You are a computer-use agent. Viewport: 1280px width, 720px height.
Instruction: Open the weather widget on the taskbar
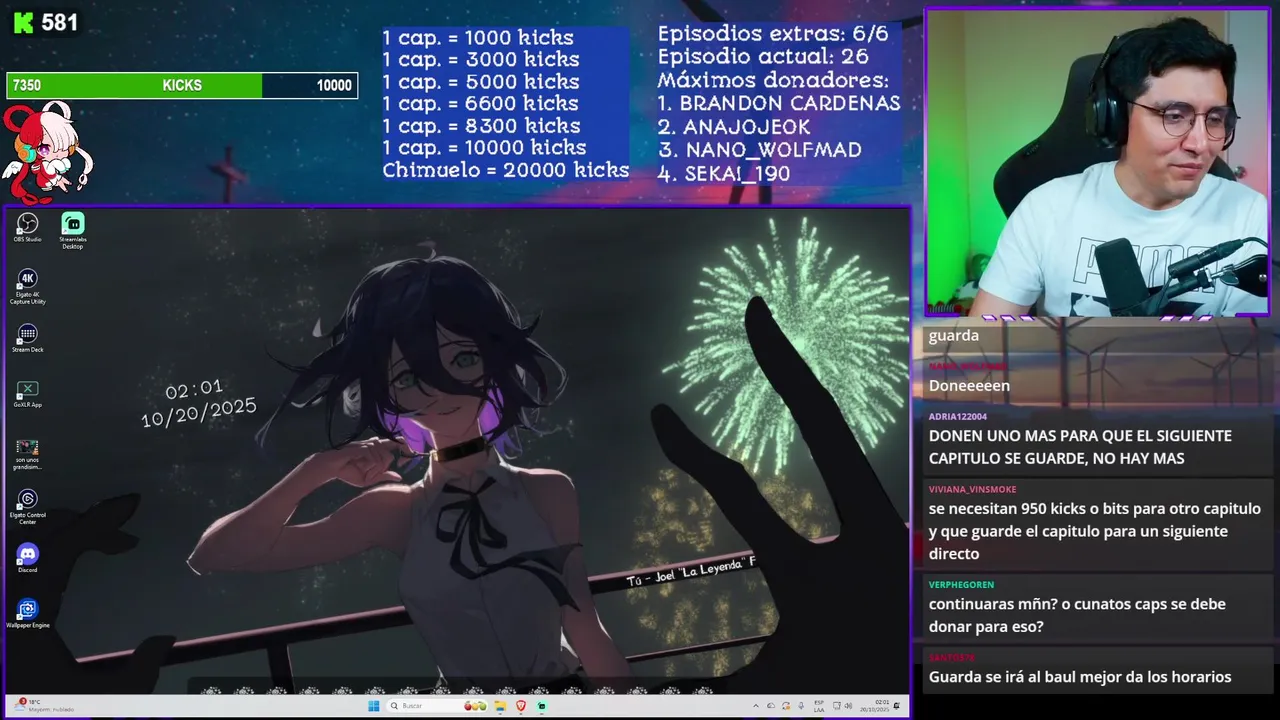(45, 705)
